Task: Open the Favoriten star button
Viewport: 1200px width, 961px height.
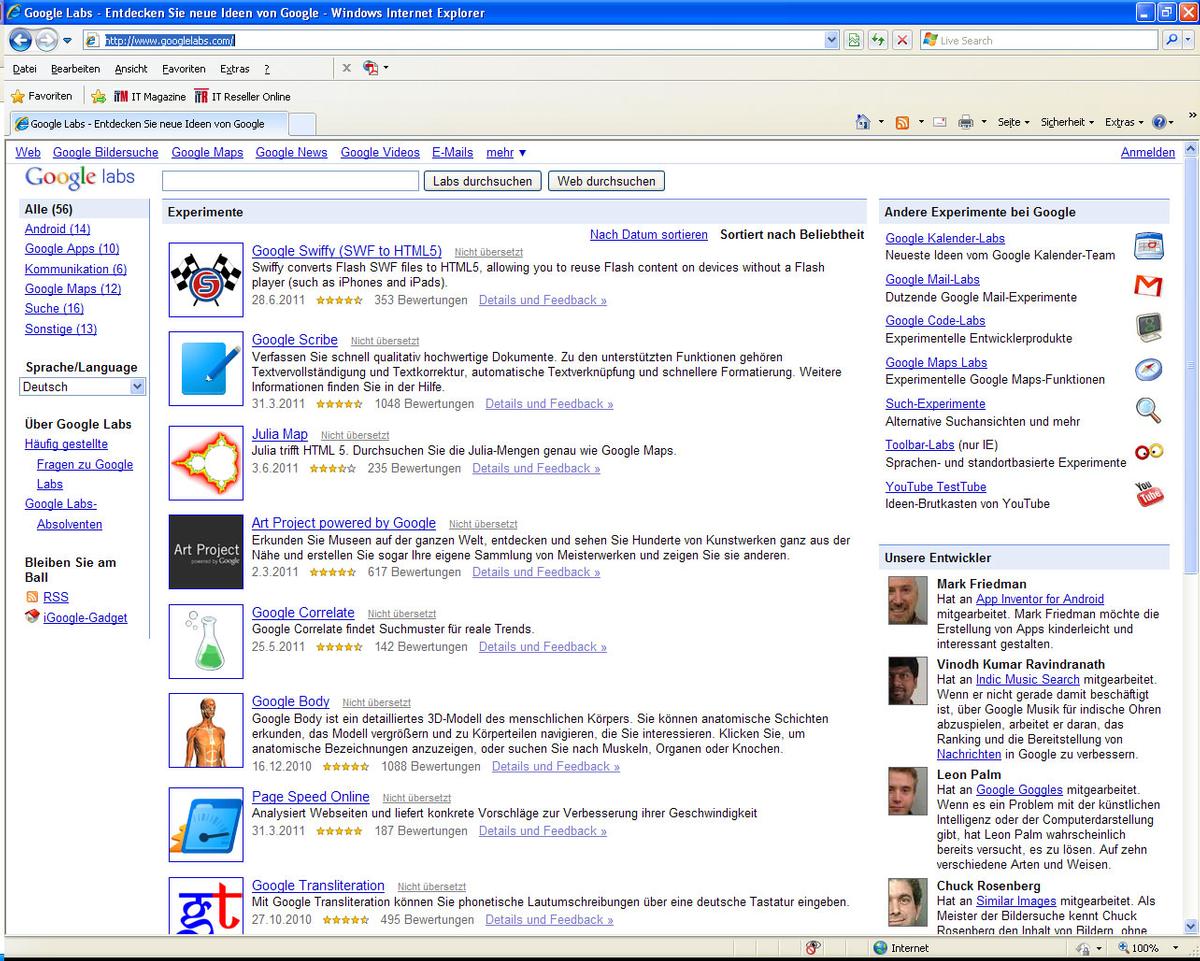Action: pyautogui.click(x=41, y=96)
